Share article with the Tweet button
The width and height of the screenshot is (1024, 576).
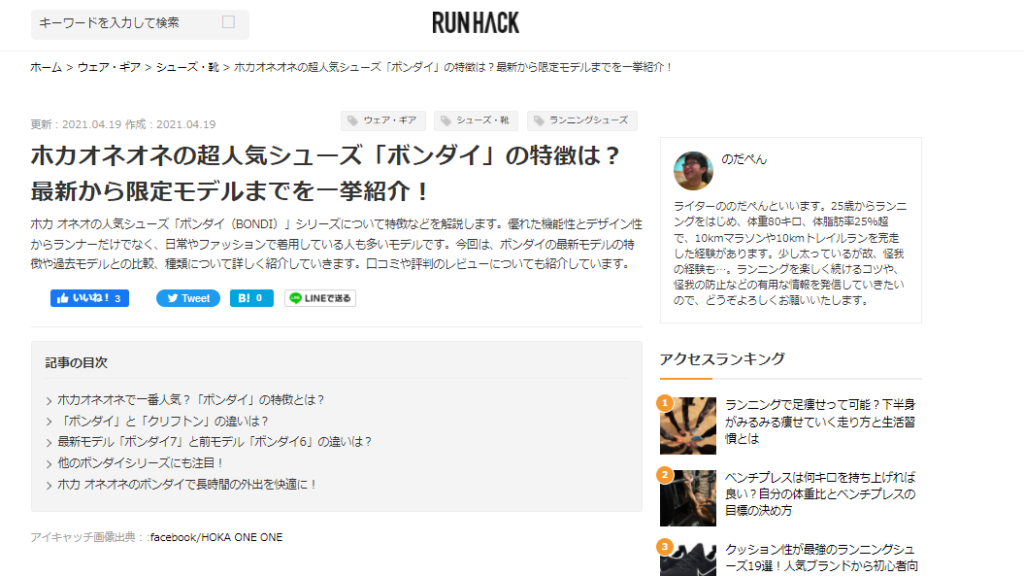click(x=188, y=298)
